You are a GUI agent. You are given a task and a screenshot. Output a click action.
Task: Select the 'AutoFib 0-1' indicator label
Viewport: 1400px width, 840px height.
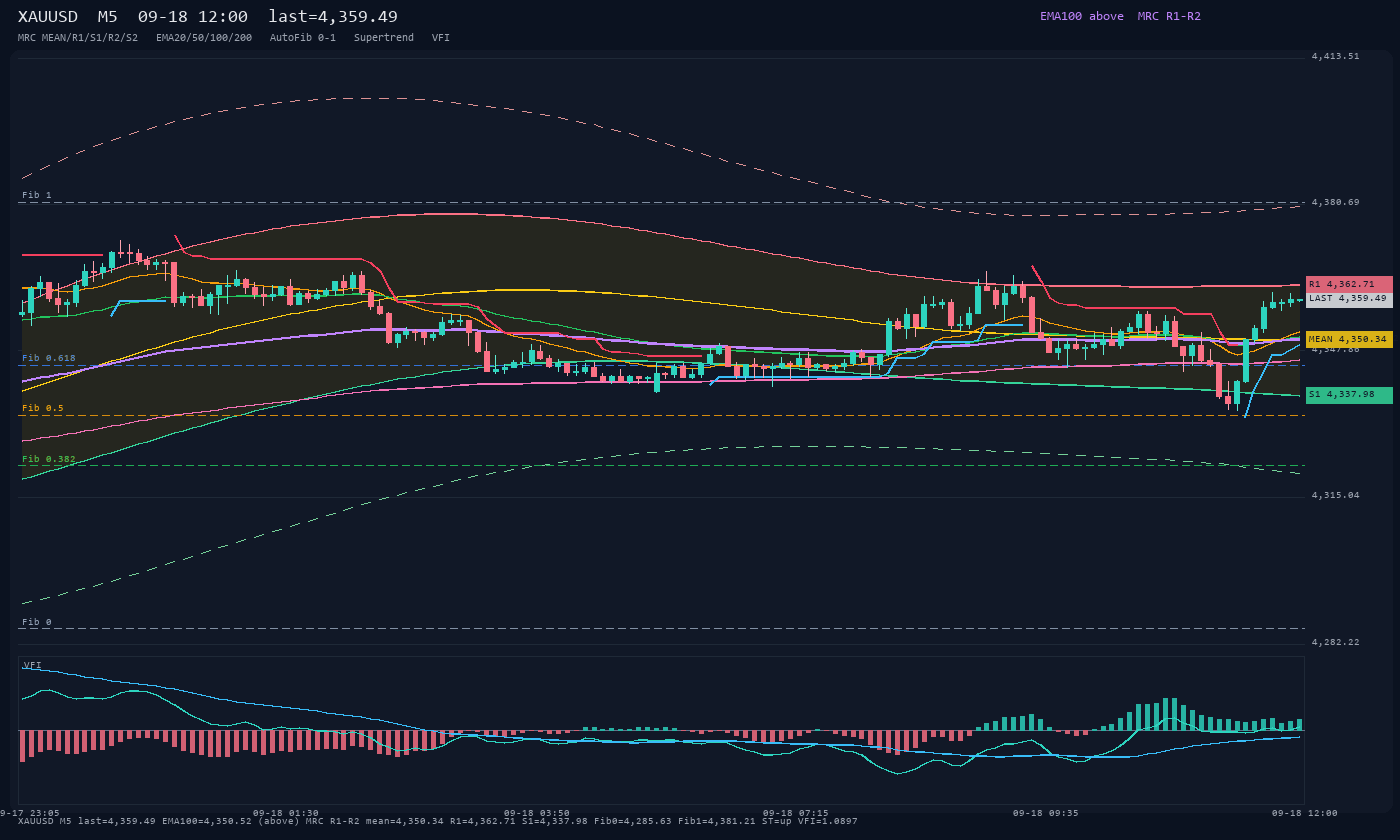tap(303, 38)
